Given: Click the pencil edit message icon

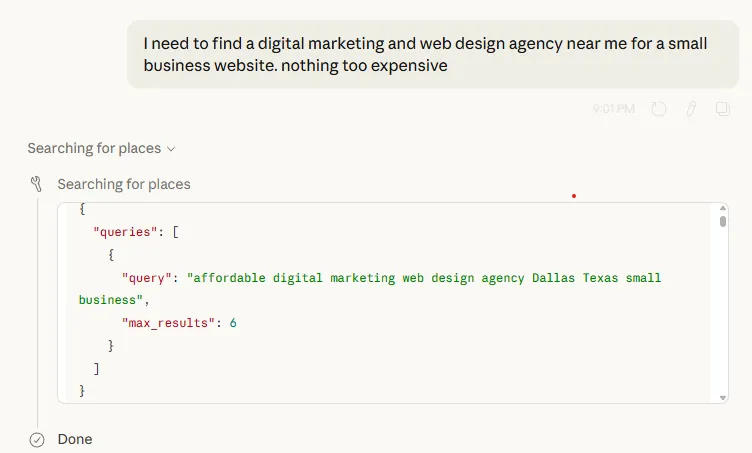Looking at the screenshot, I should click(x=690, y=109).
